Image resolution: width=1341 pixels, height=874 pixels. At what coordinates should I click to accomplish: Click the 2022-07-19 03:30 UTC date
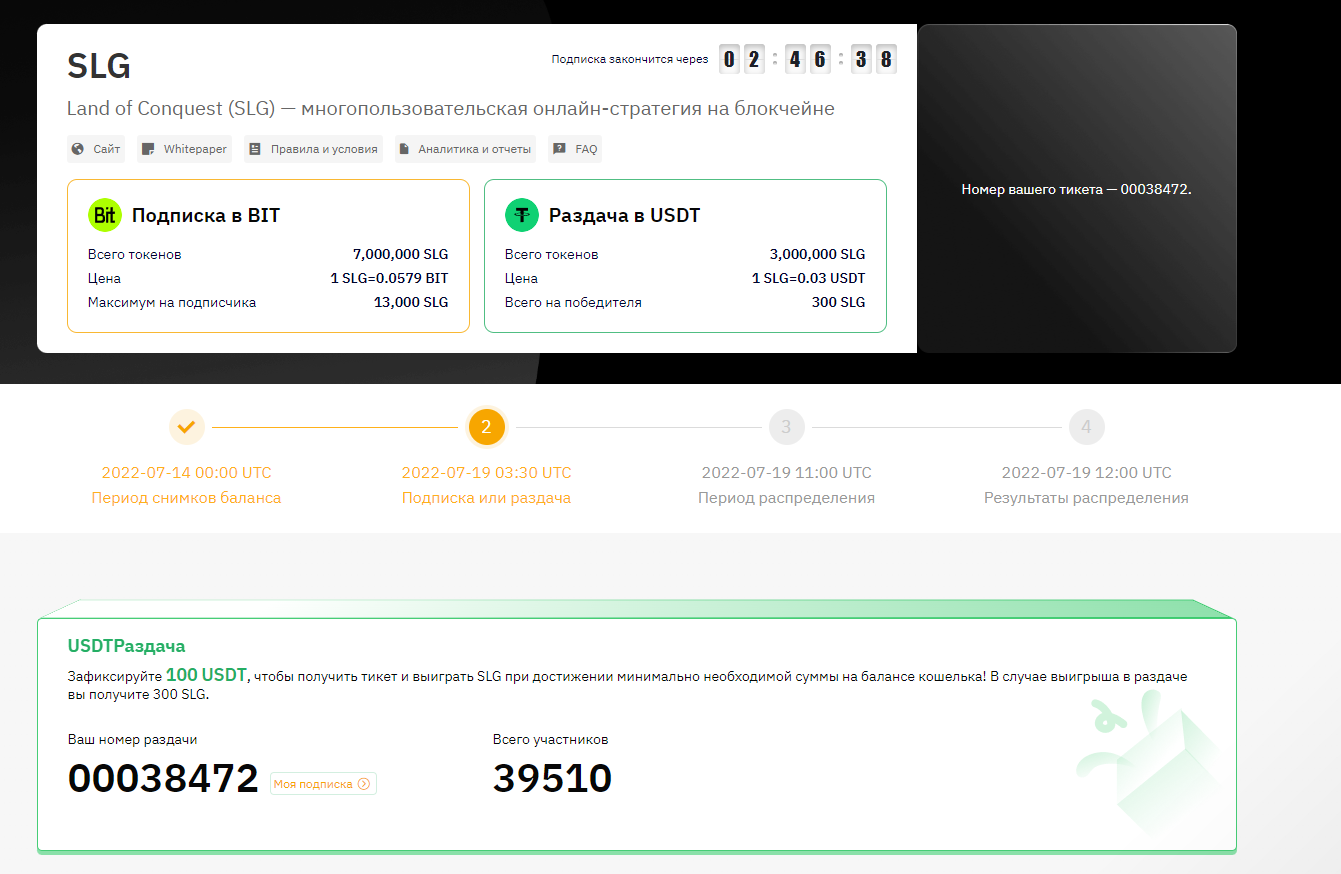tap(487, 472)
